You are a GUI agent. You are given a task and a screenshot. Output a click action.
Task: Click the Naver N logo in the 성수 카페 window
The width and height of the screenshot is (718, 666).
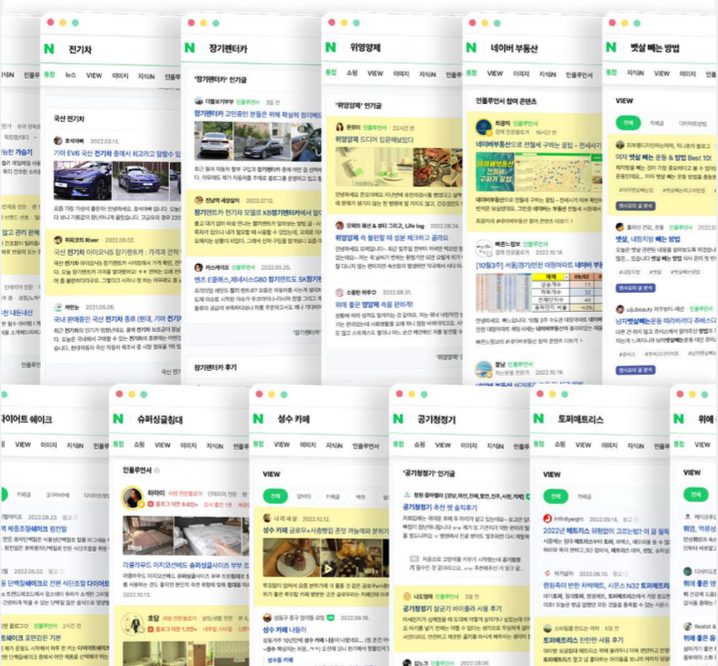click(258, 418)
